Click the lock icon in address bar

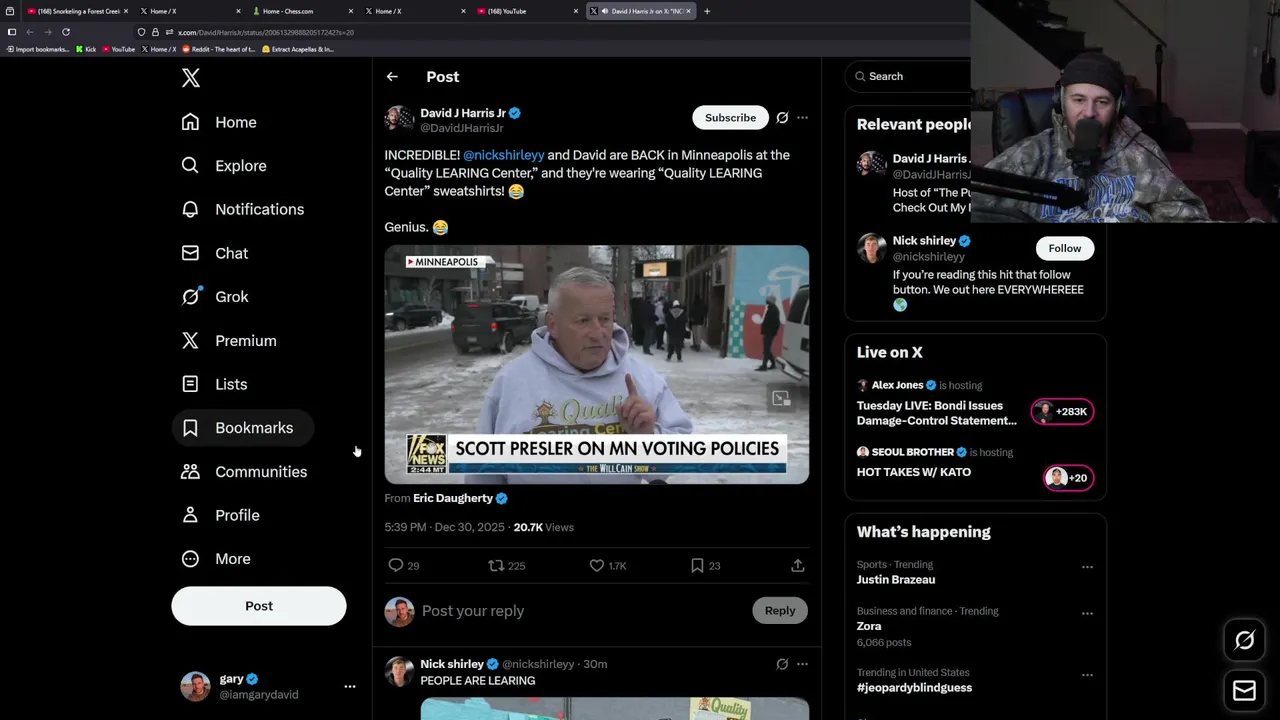(x=155, y=32)
